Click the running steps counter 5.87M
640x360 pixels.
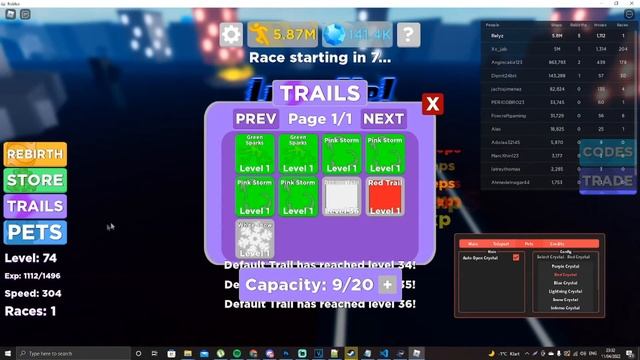click(282, 35)
